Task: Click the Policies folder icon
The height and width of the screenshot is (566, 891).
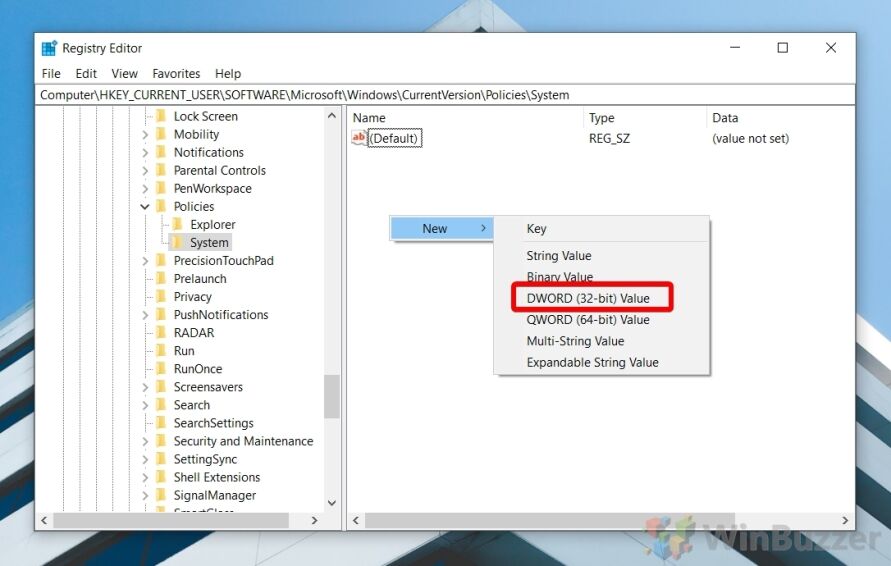Action: pyautogui.click(x=161, y=206)
